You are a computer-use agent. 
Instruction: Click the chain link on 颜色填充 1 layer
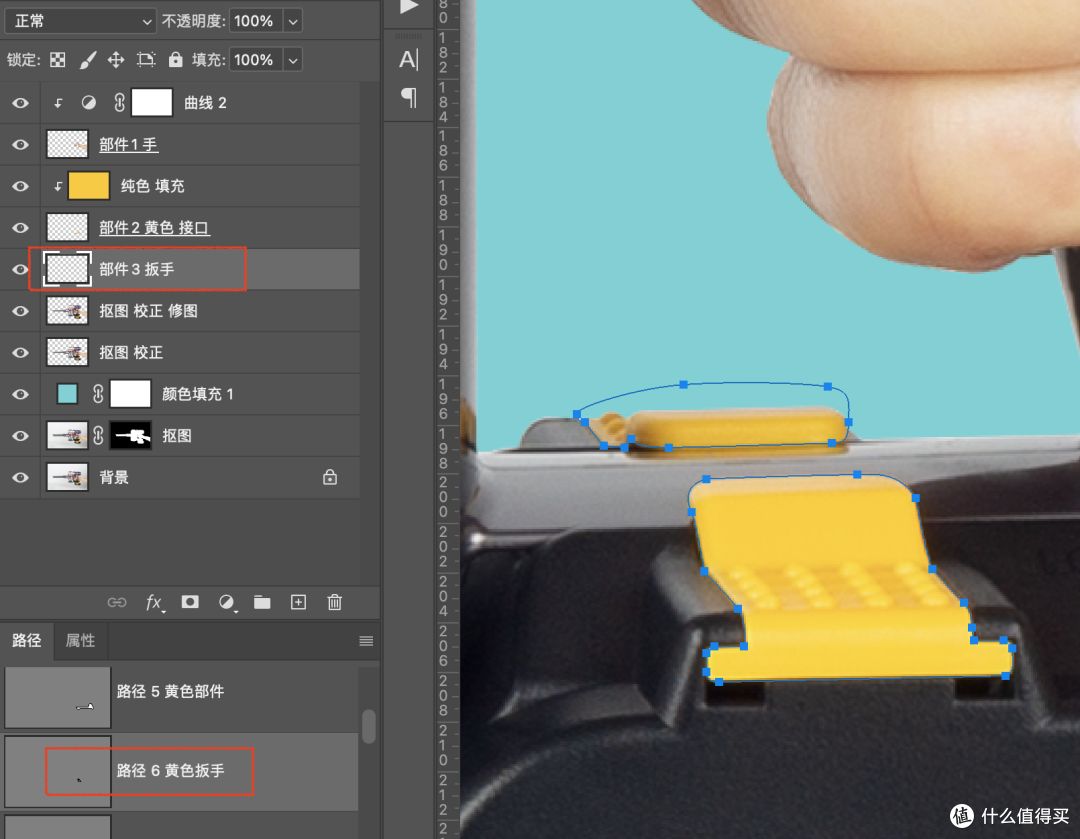pyautogui.click(x=98, y=394)
